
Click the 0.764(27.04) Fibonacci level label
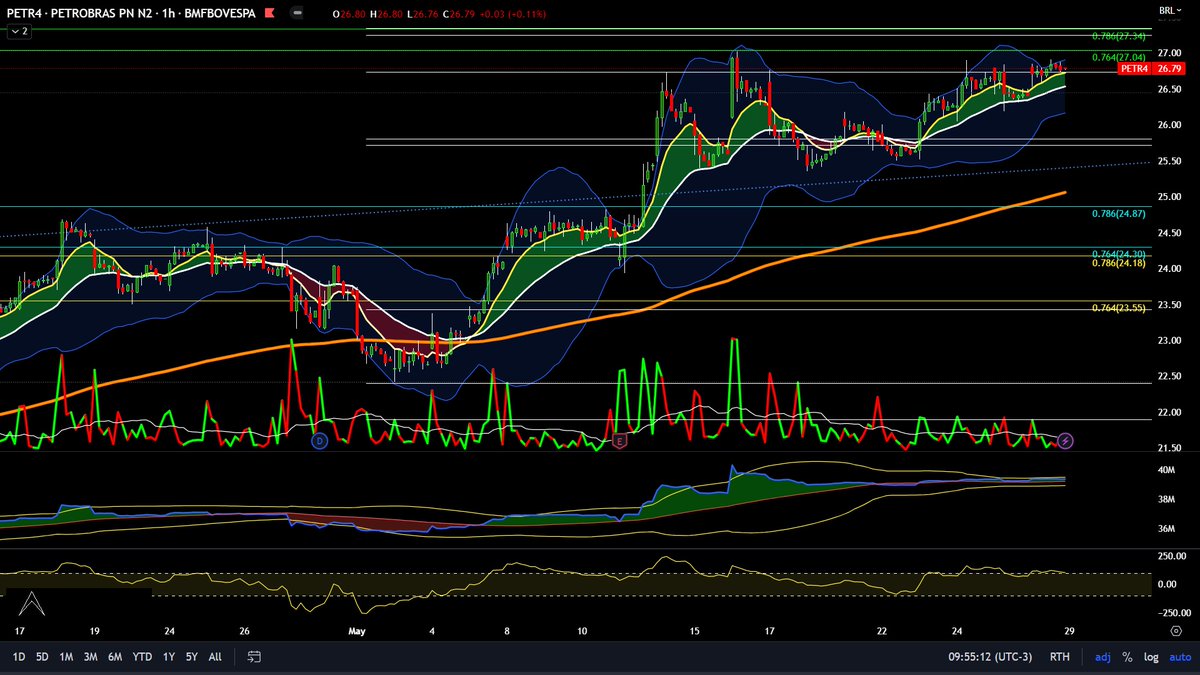click(x=1120, y=57)
